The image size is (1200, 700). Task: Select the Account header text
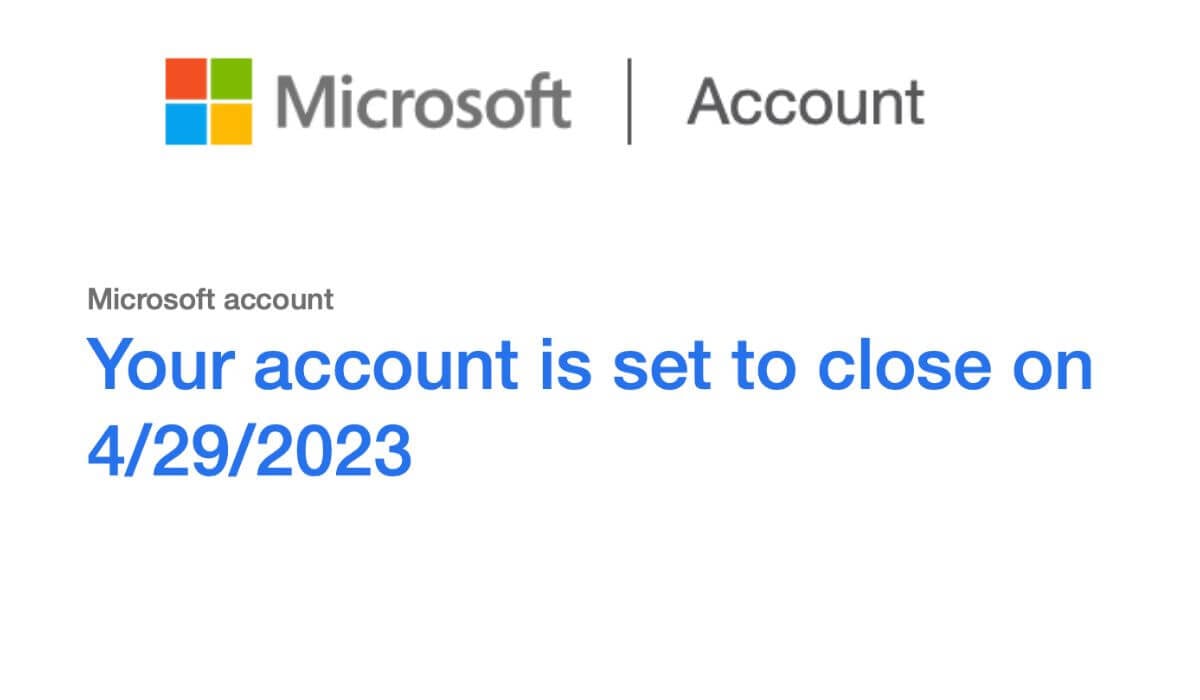point(805,102)
